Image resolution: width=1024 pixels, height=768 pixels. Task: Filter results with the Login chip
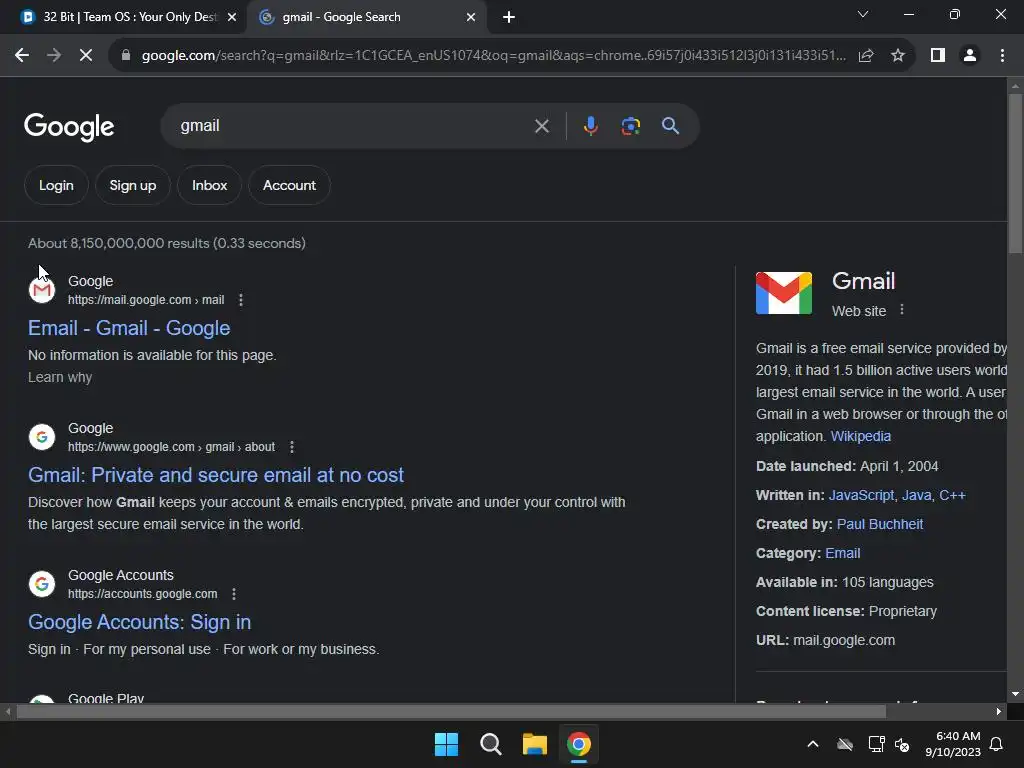[56, 185]
